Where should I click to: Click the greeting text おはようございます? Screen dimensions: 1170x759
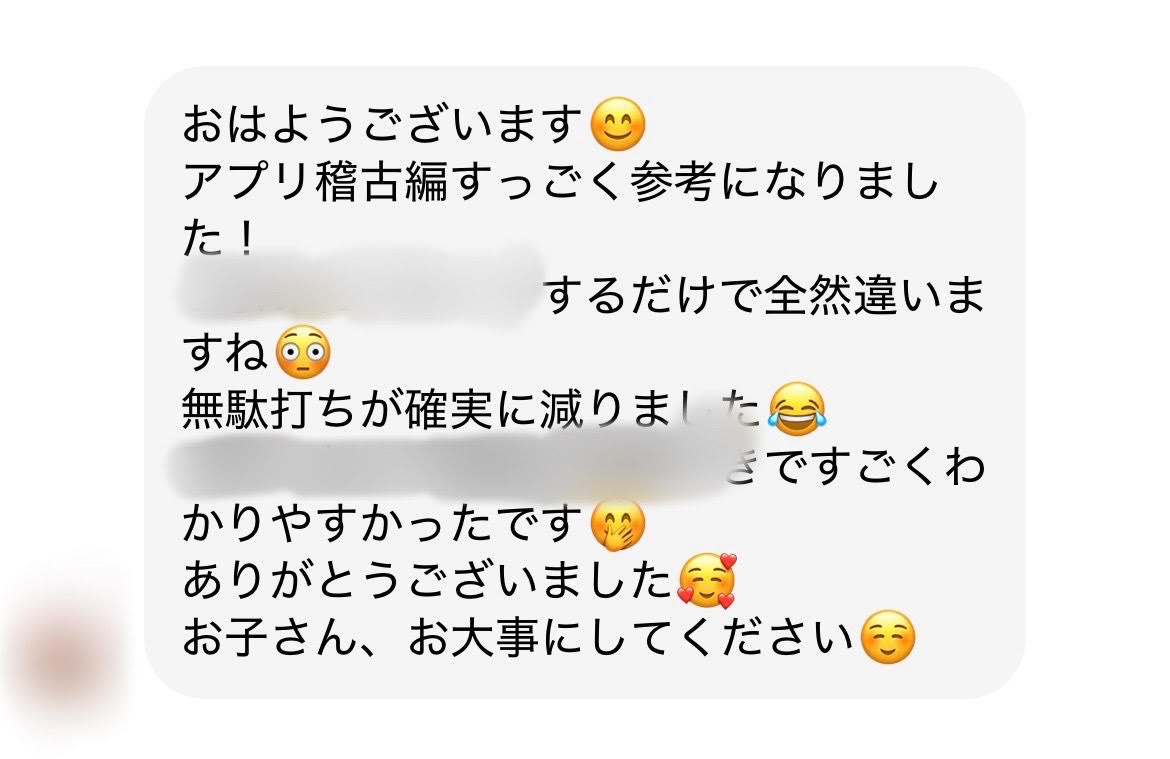[382, 124]
